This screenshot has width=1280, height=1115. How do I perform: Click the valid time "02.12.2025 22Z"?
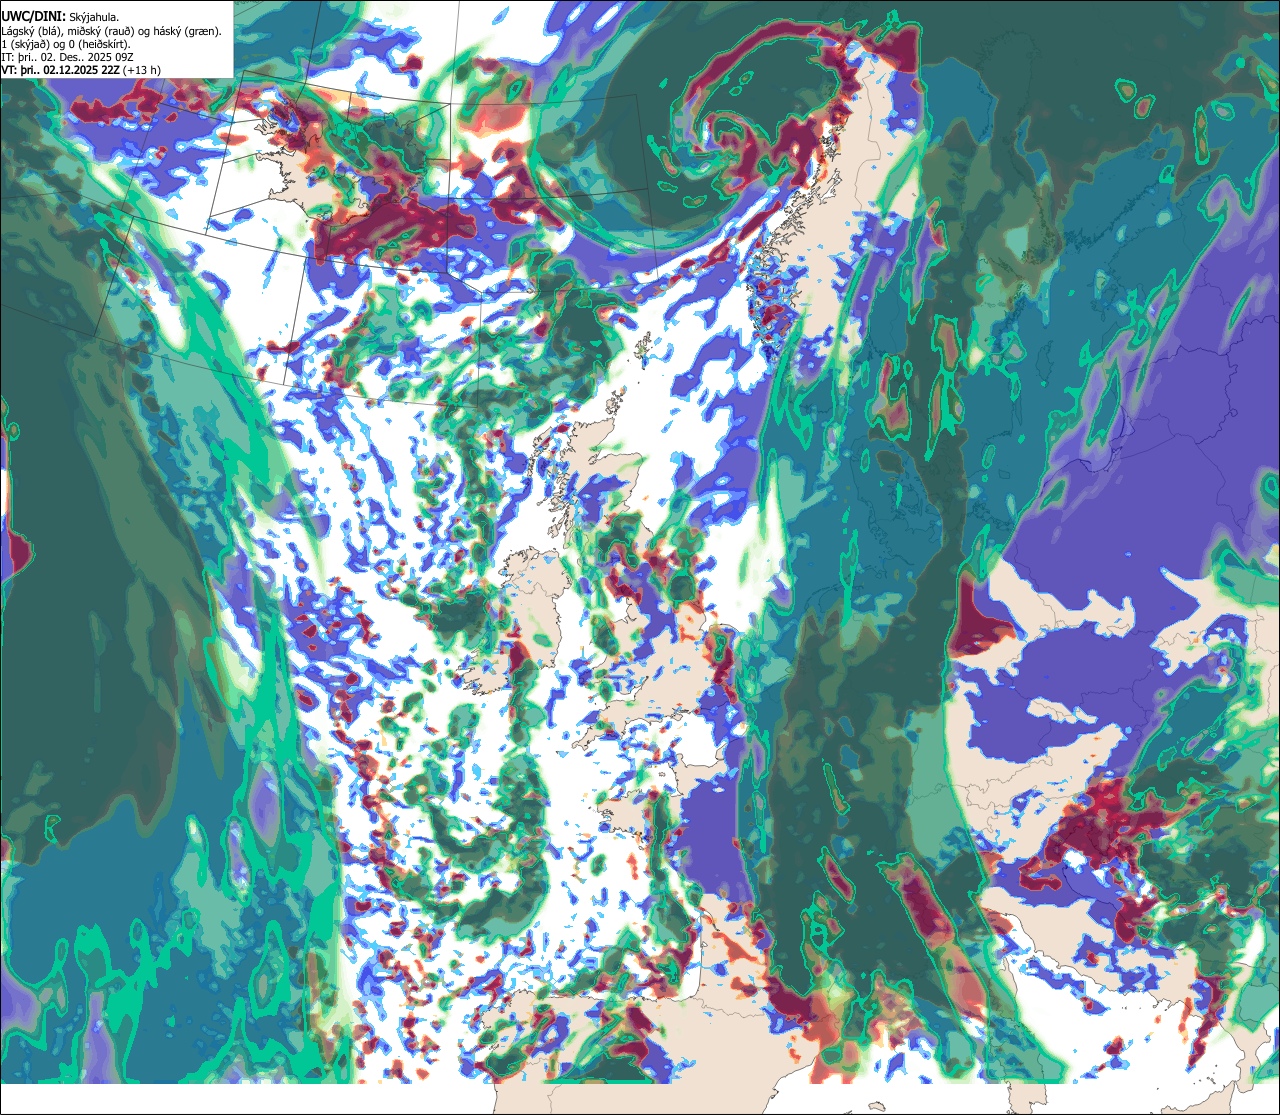click(81, 70)
